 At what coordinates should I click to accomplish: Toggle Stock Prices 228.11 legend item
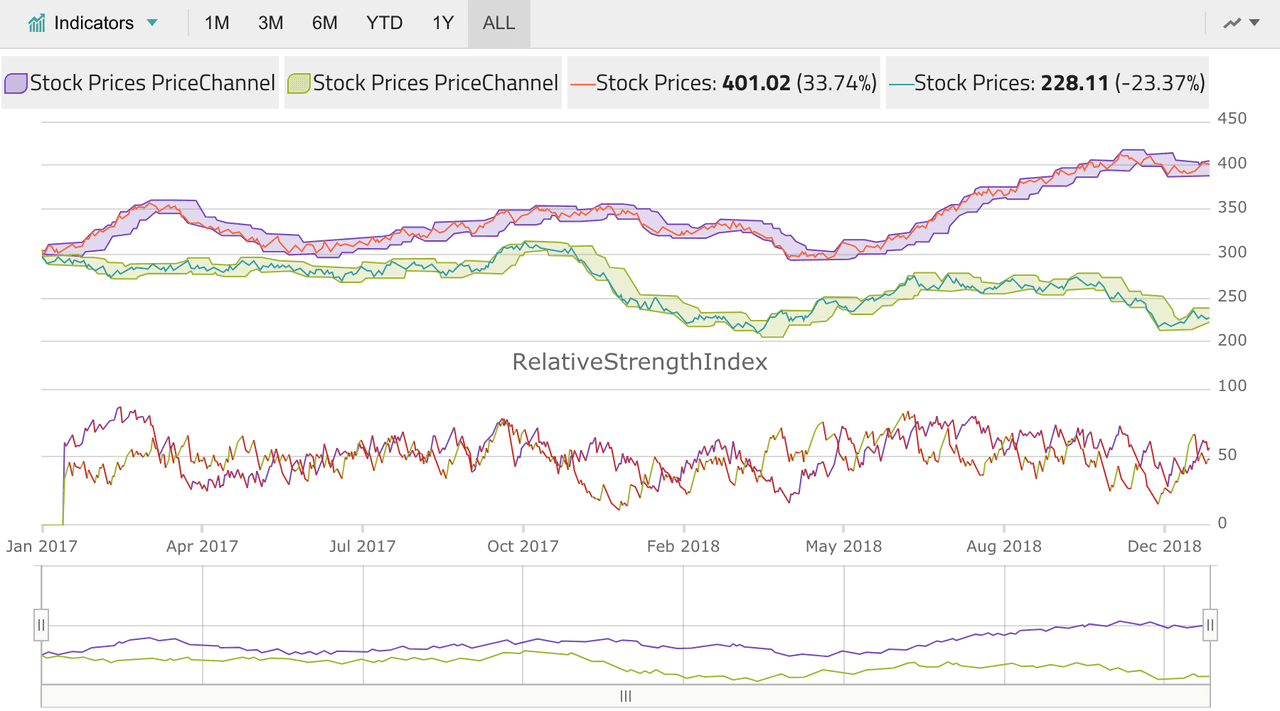click(1047, 83)
